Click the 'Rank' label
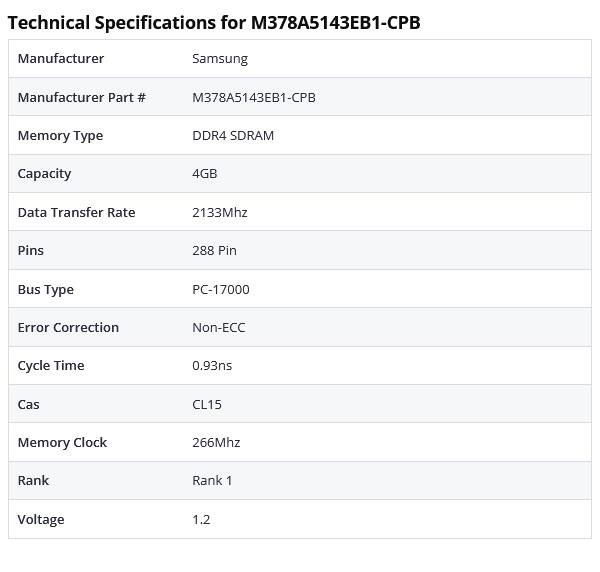600x572 pixels. coord(33,480)
